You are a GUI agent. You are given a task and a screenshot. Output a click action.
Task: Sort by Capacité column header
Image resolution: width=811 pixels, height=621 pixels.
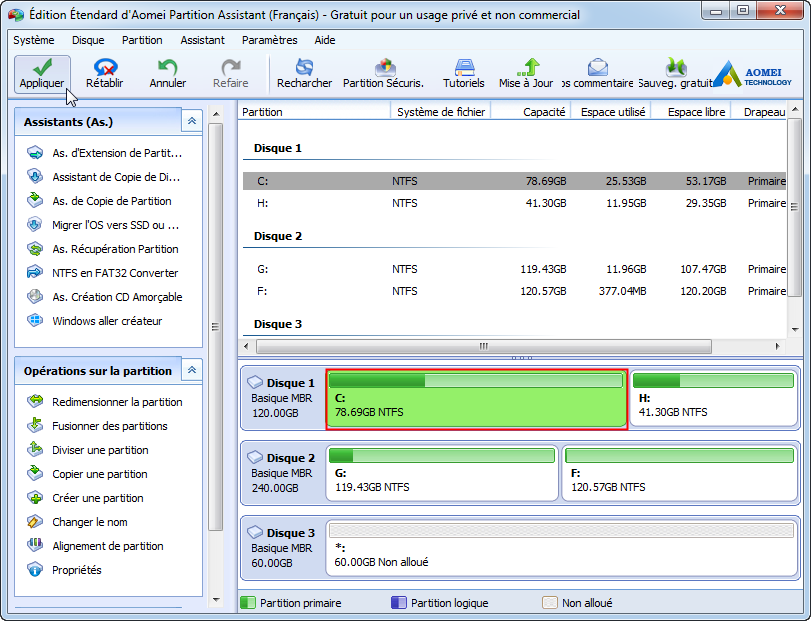(x=531, y=112)
